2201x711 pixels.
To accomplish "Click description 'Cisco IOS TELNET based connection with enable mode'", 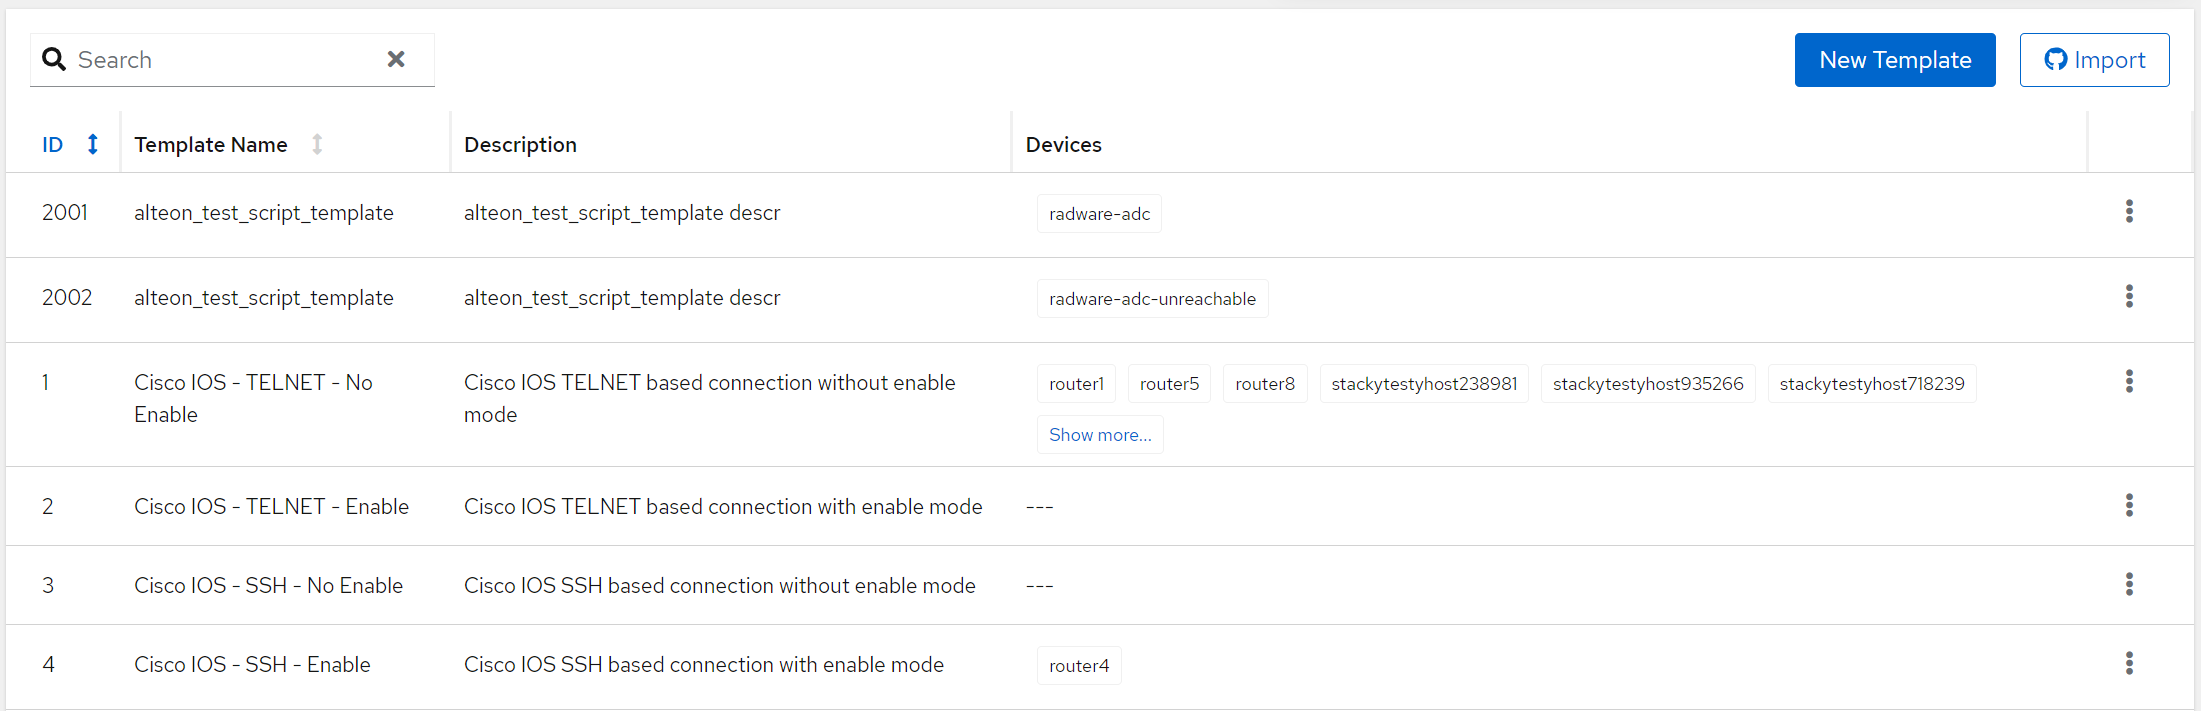I will pos(723,507).
